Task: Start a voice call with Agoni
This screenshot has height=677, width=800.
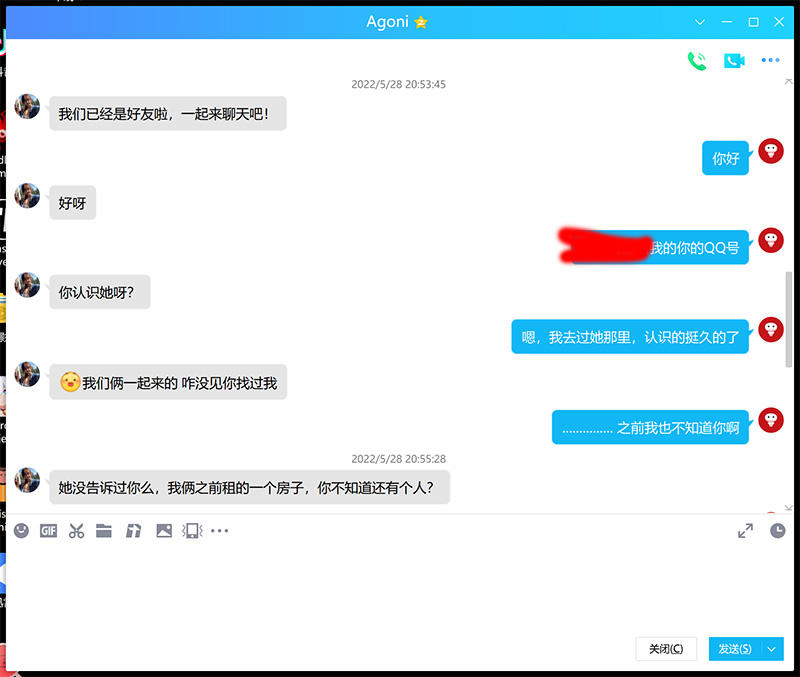Action: point(697,60)
